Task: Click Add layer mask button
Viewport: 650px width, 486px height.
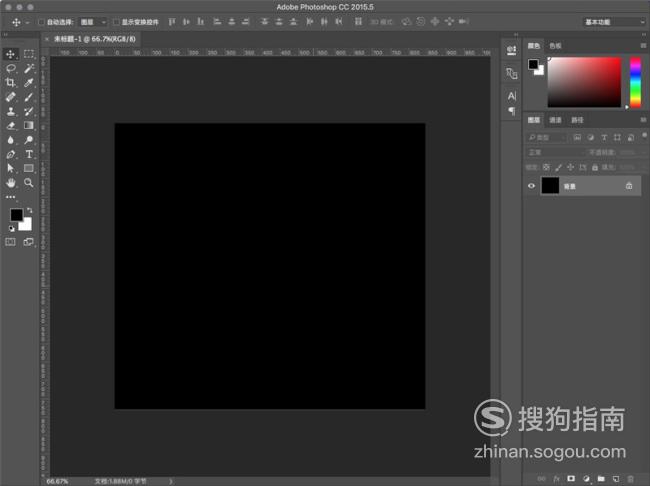Action: pos(571,479)
